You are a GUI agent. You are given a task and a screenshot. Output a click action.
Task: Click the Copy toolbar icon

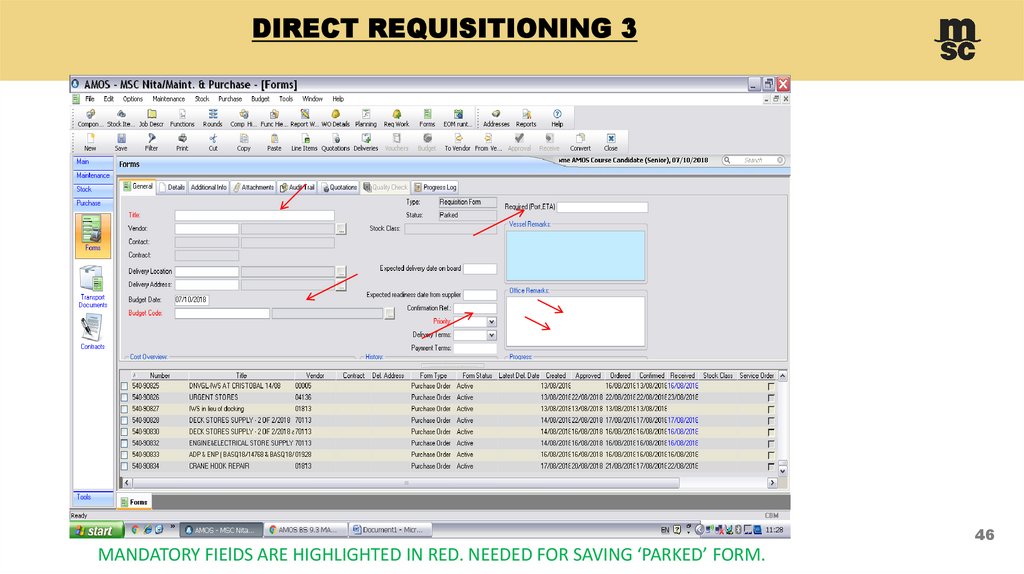click(244, 142)
